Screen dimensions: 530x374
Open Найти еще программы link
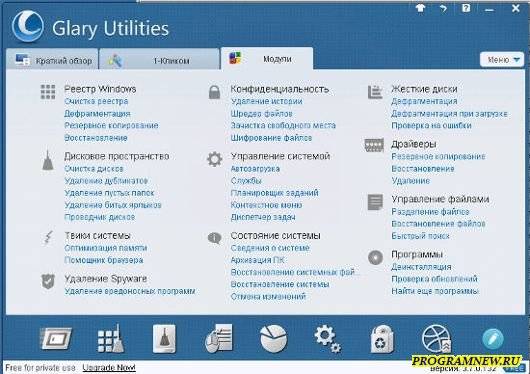[x=435, y=291]
